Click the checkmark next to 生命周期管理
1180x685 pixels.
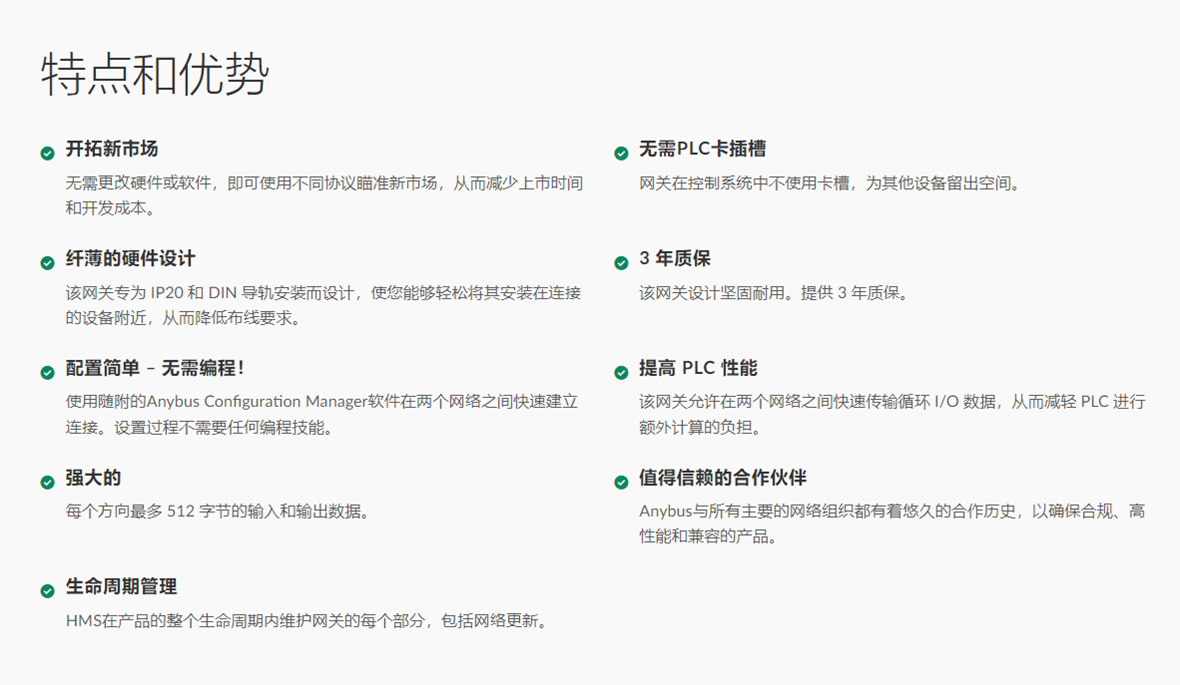click(x=47, y=591)
